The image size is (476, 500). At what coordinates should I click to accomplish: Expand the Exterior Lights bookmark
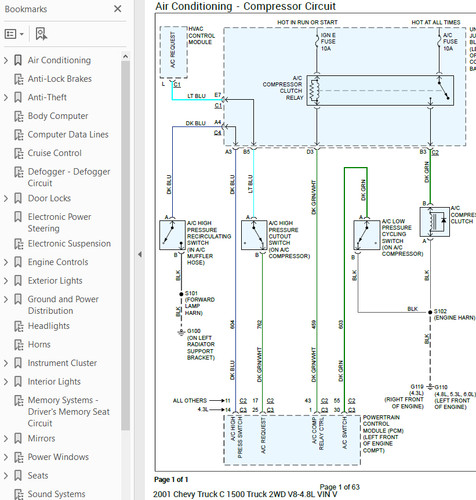[6, 281]
